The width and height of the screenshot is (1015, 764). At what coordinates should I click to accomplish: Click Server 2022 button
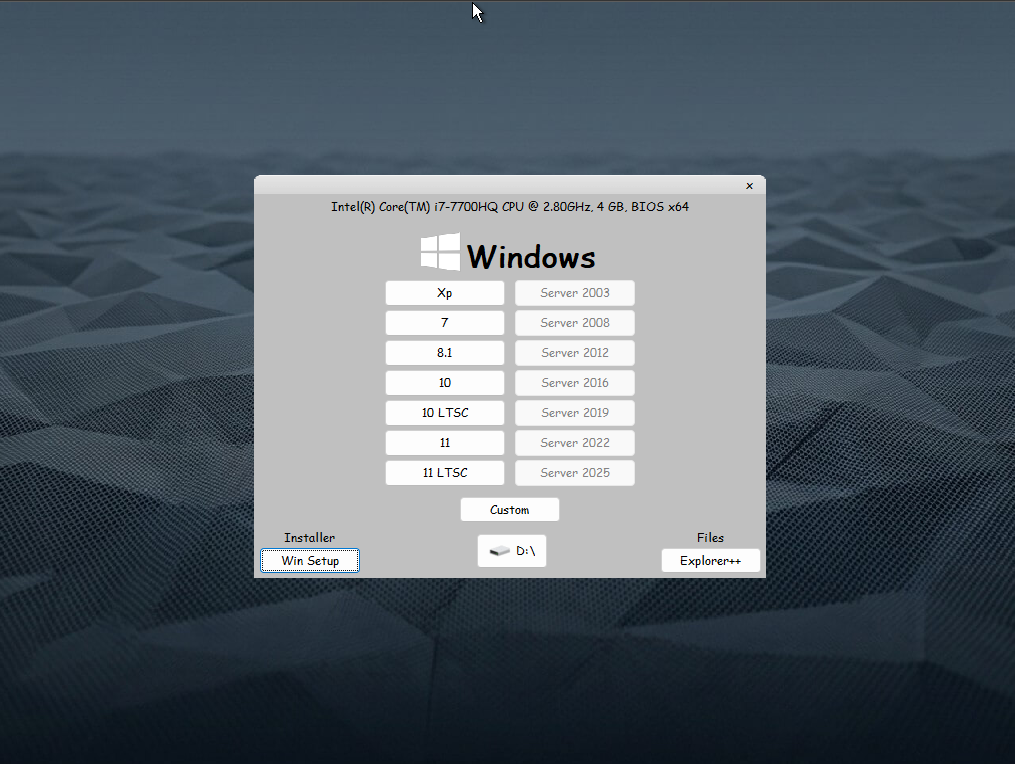click(x=575, y=443)
